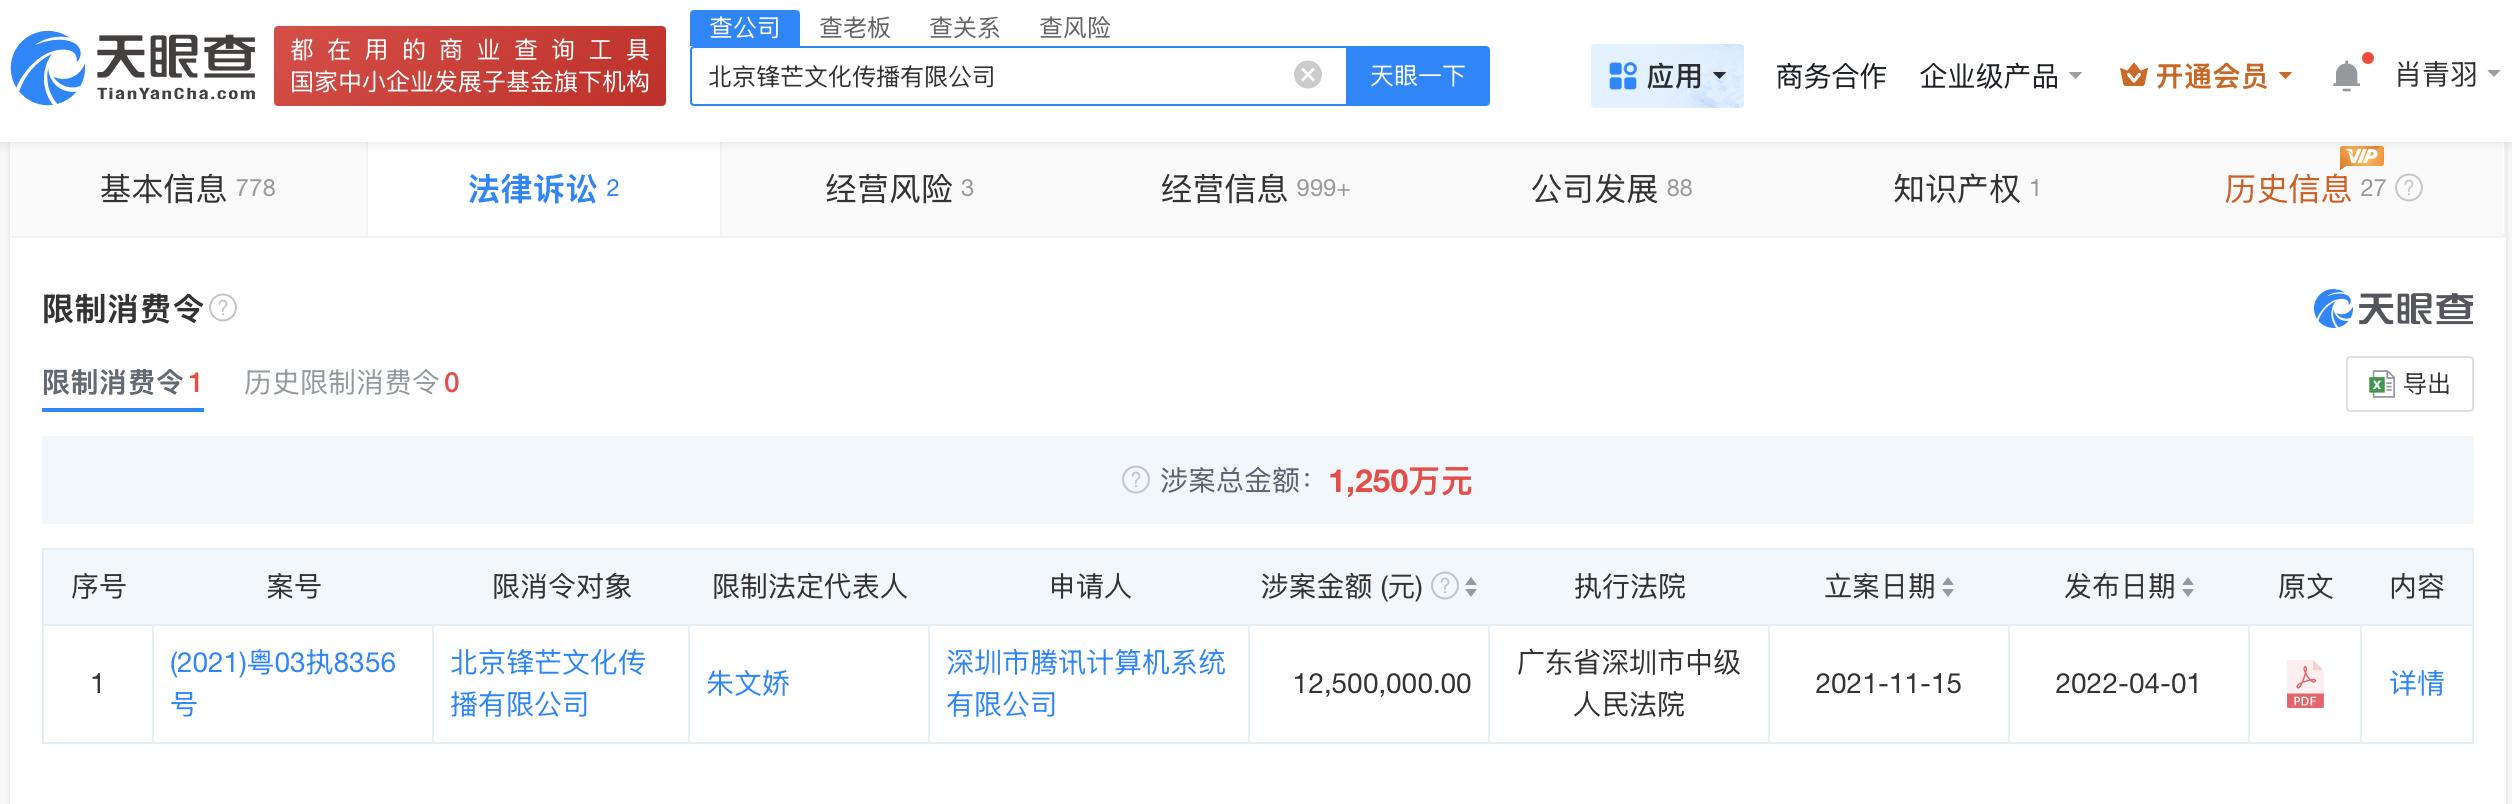Switch to 经营风险 tab

click(899, 188)
